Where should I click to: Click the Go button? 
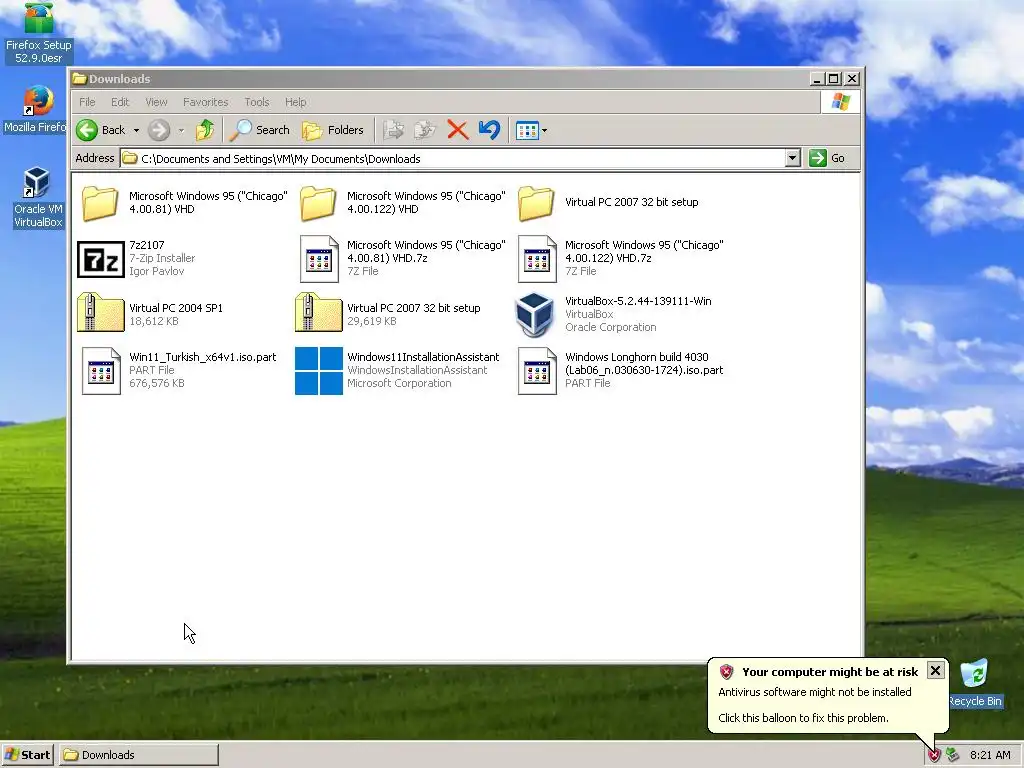[x=827, y=158]
